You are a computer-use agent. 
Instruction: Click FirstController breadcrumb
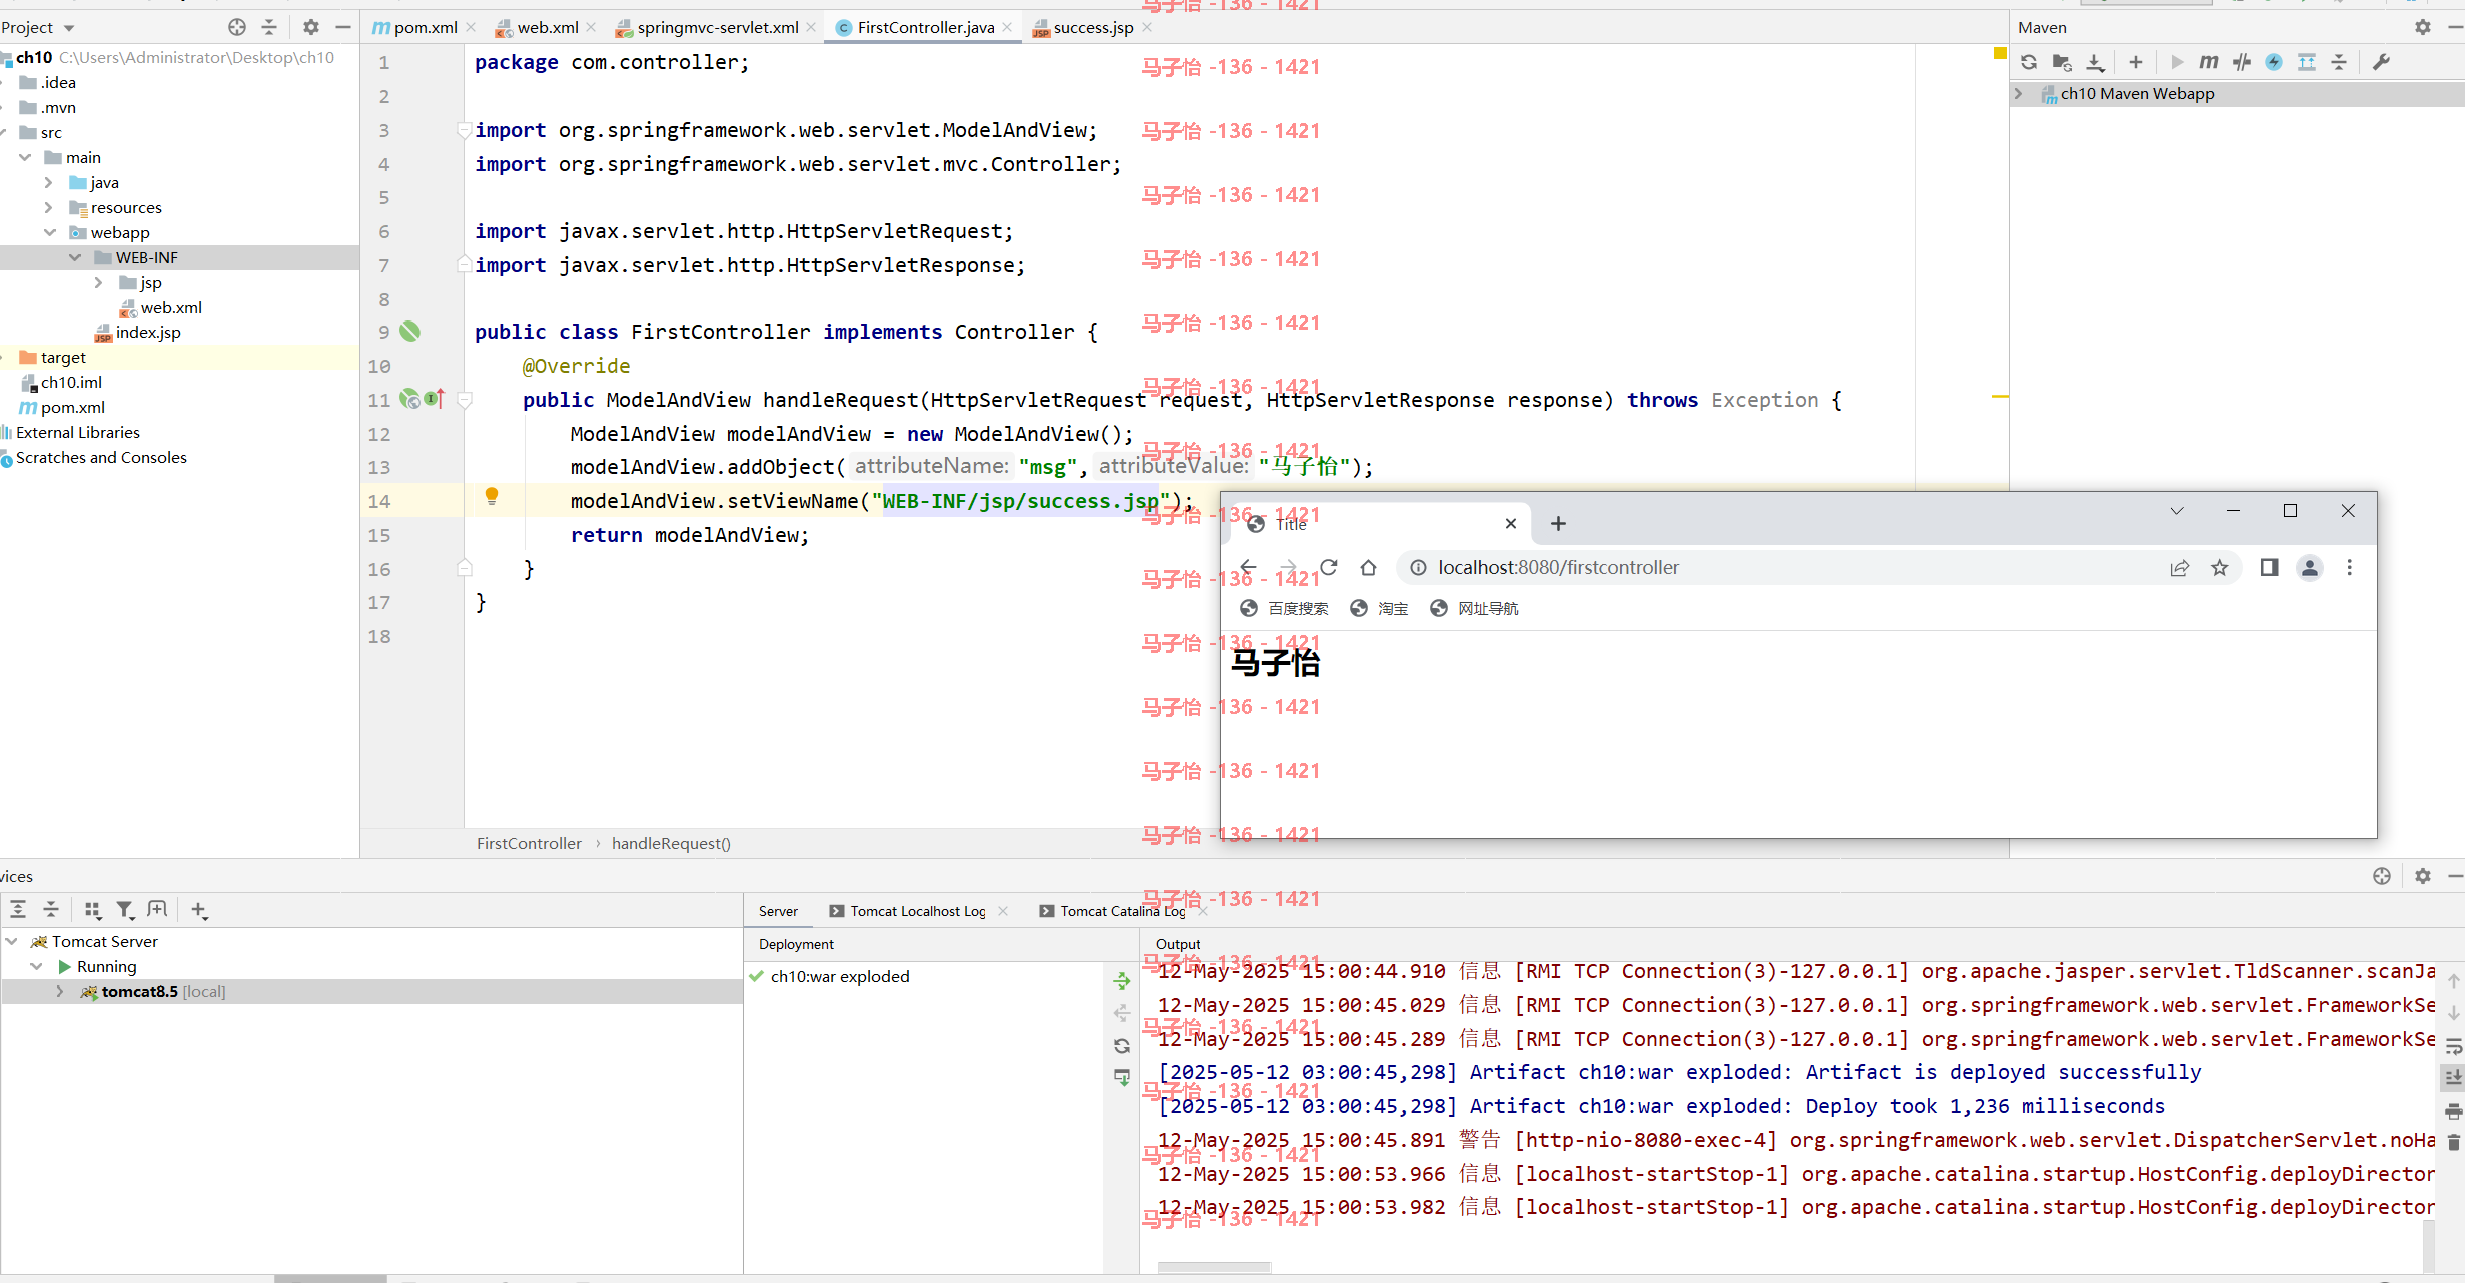(529, 843)
